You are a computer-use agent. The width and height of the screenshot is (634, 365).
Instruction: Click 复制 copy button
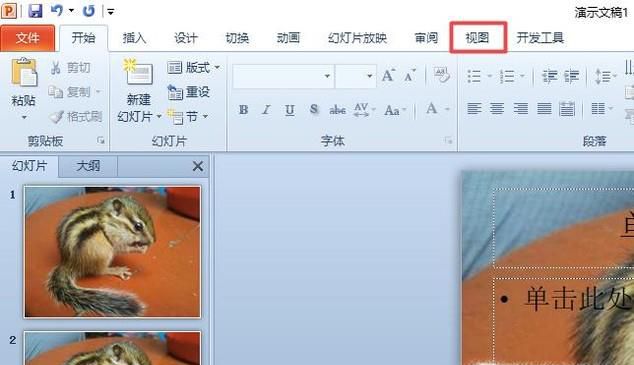tap(69, 92)
